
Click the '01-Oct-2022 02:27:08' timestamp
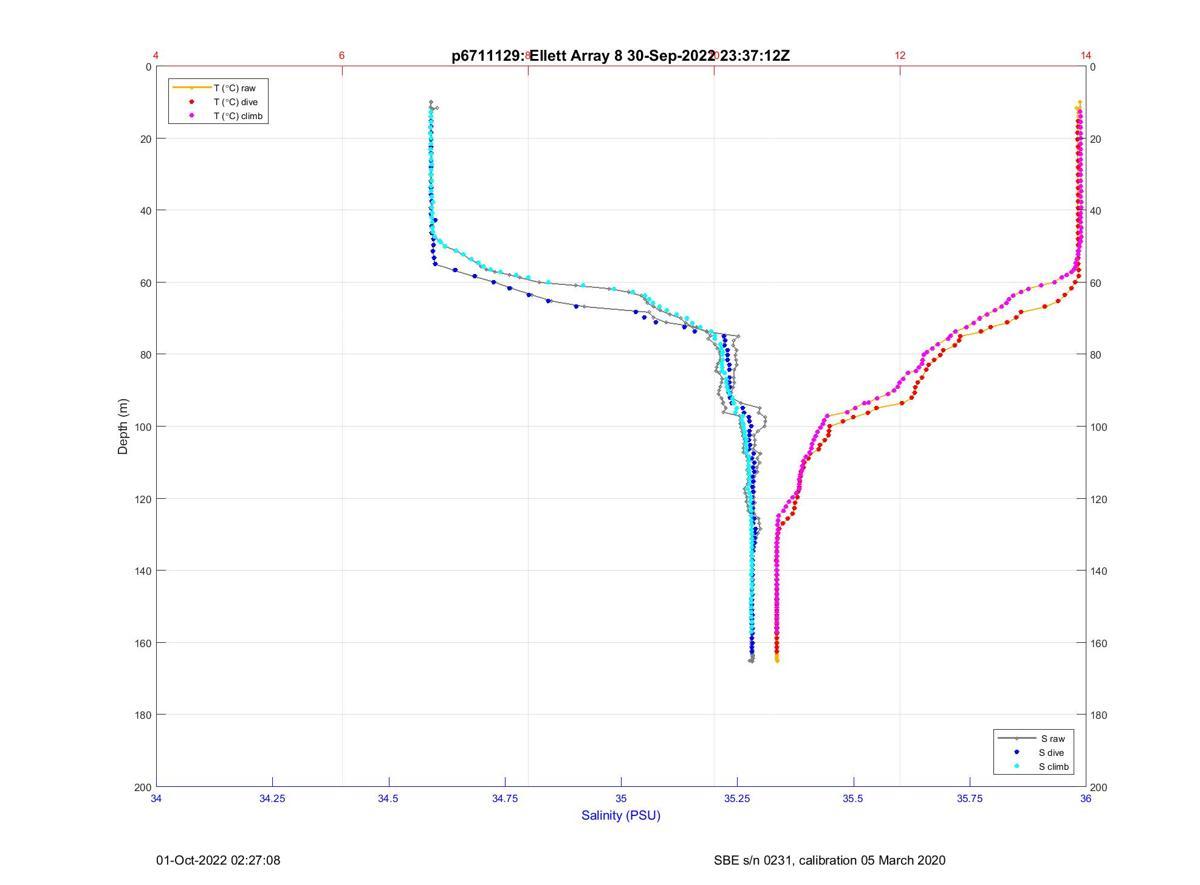coord(218,860)
